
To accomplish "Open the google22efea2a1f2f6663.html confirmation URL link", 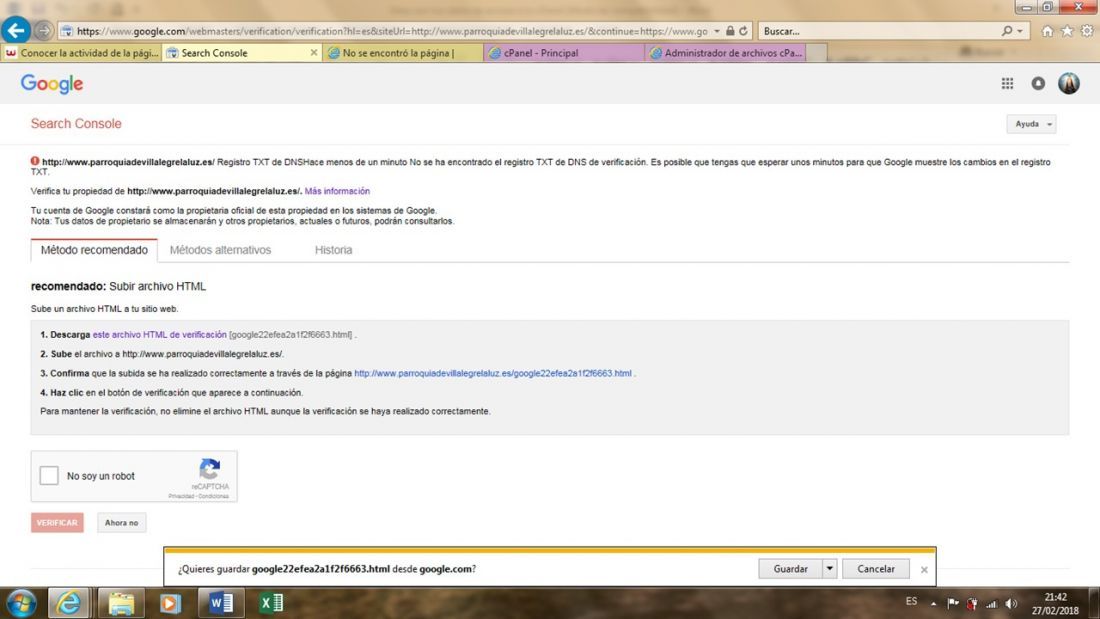I will click(x=492, y=373).
